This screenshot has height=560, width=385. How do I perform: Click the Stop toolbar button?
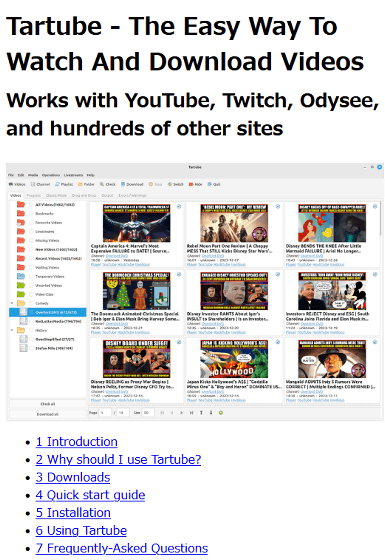pyautogui.click(x=155, y=184)
